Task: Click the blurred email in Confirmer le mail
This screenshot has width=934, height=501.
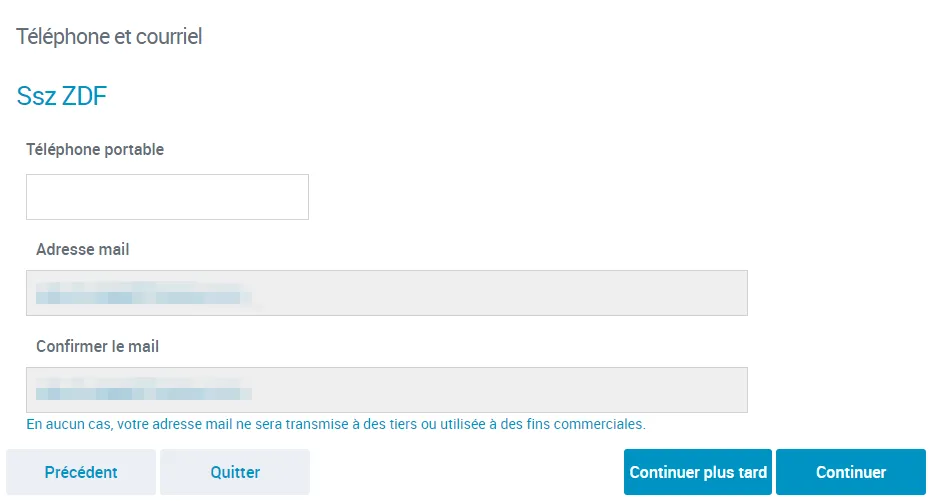Action: click(144, 390)
